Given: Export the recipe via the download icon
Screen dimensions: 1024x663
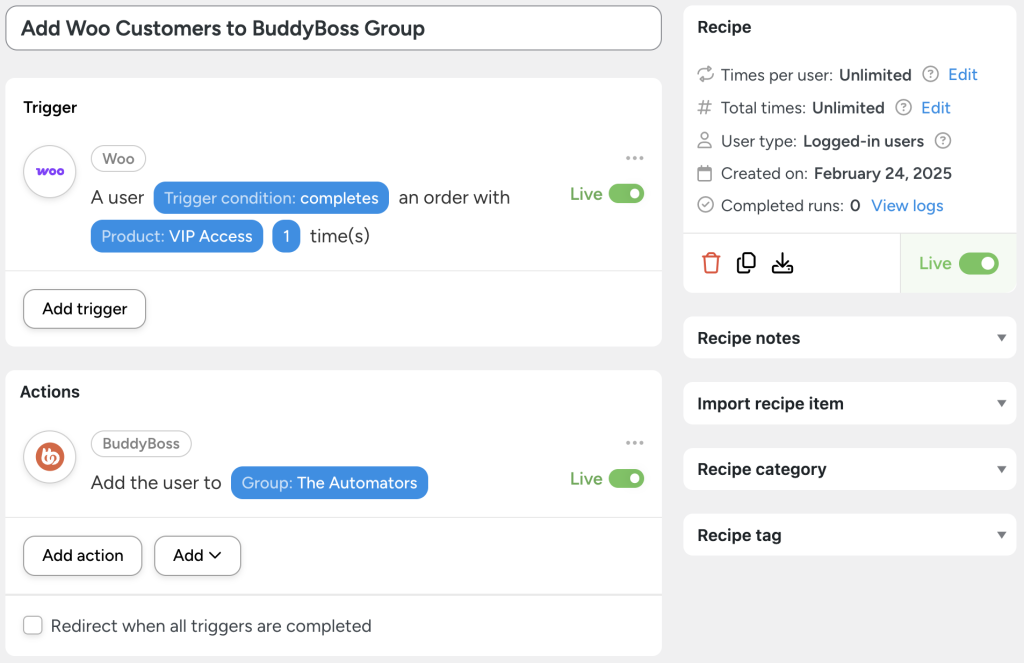Looking at the screenshot, I should point(782,262).
